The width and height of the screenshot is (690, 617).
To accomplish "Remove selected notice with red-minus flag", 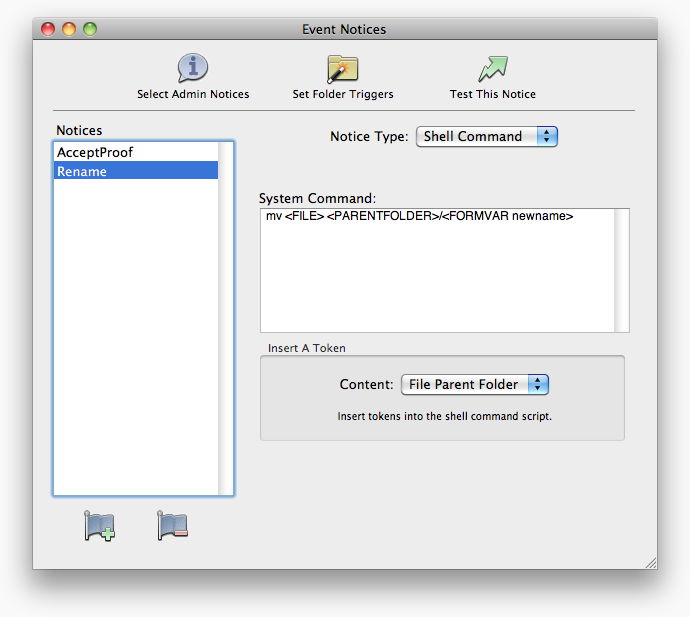I will click(x=172, y=526).
